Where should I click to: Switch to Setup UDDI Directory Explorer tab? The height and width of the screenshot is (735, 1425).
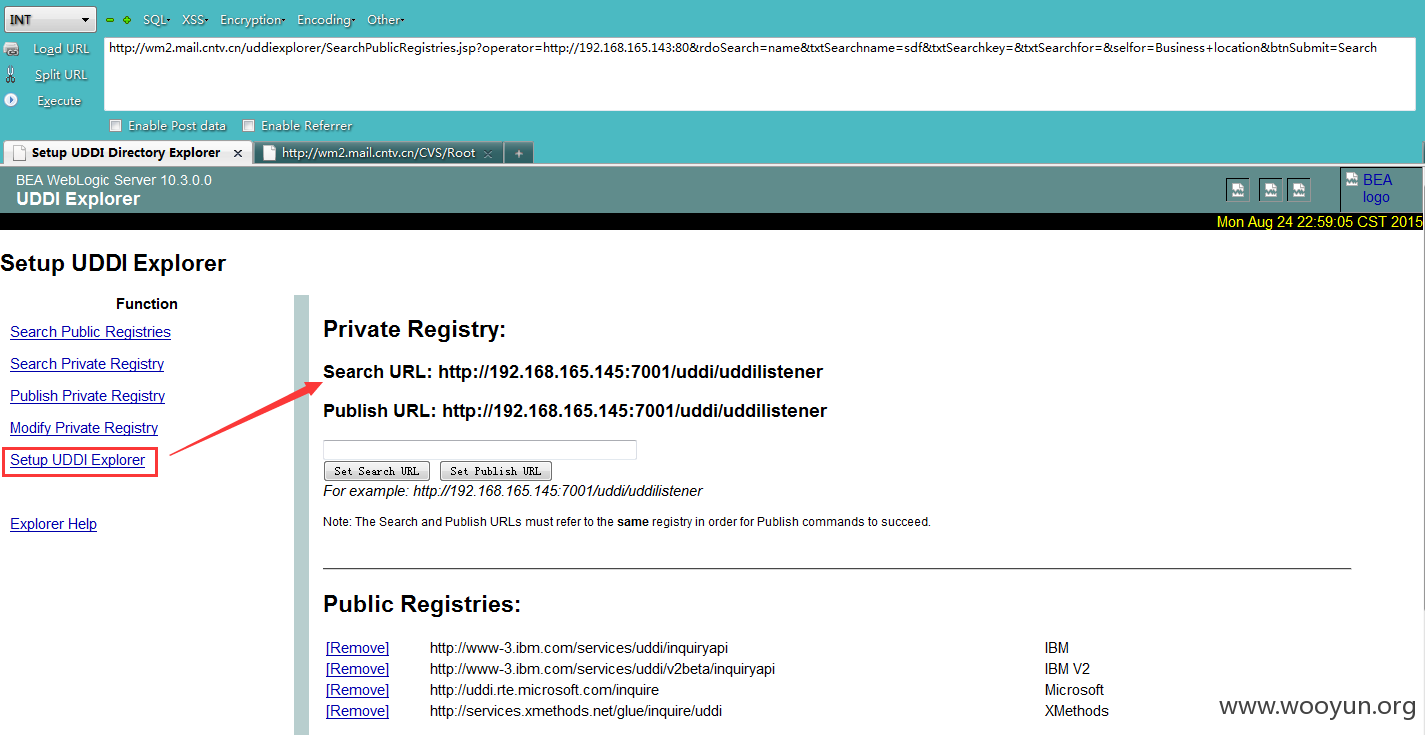click(127, 153)
